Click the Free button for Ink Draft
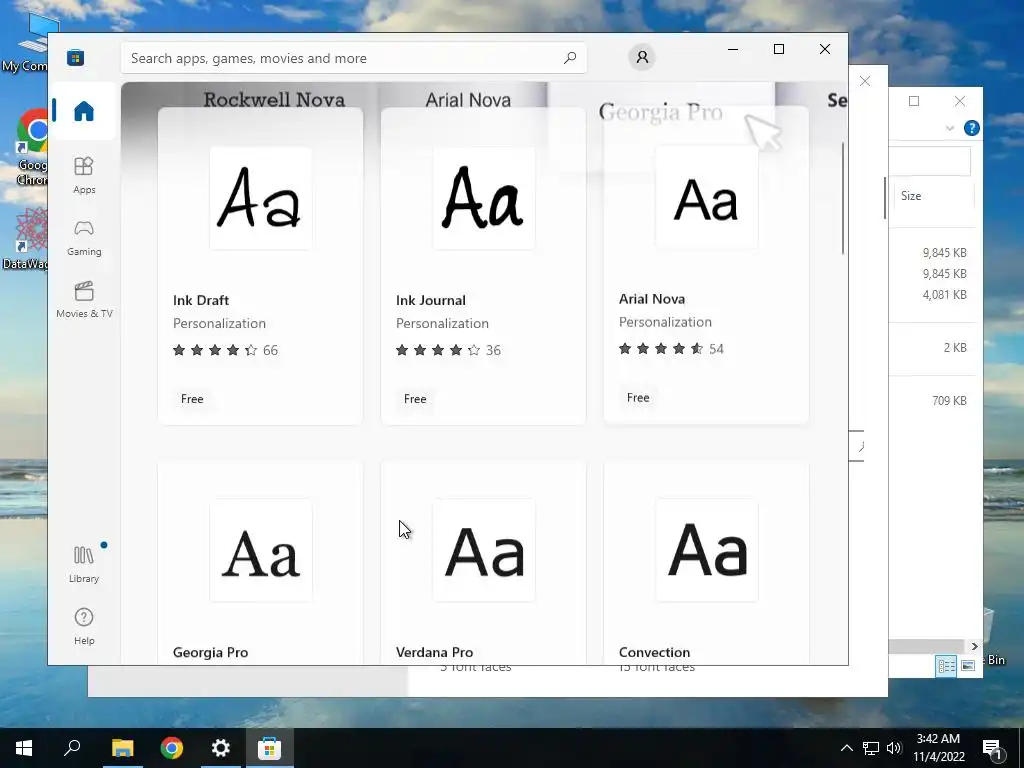Viewport: 1024px width, 768px height. click(x=192, y=399)
